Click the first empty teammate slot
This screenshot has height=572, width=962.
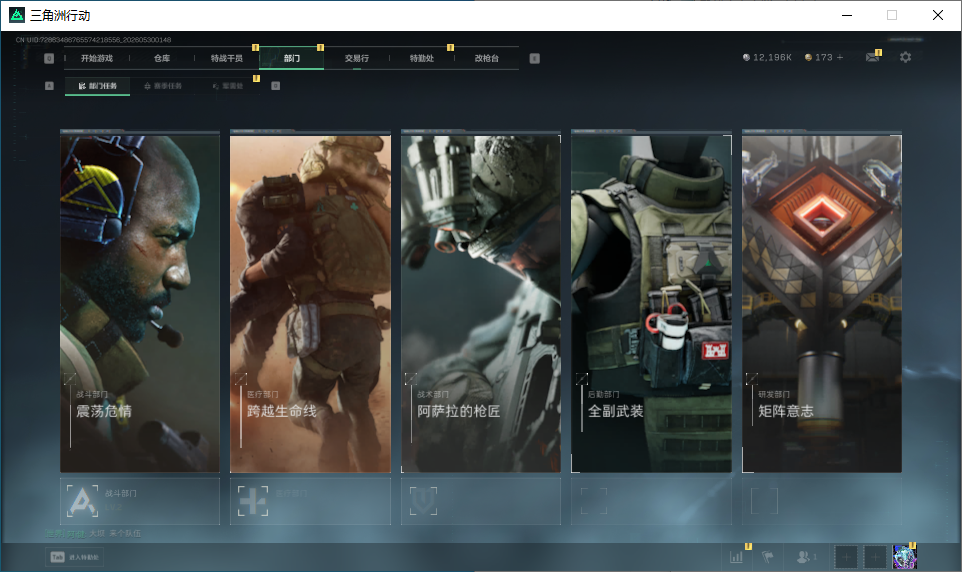tap(845, 557)
